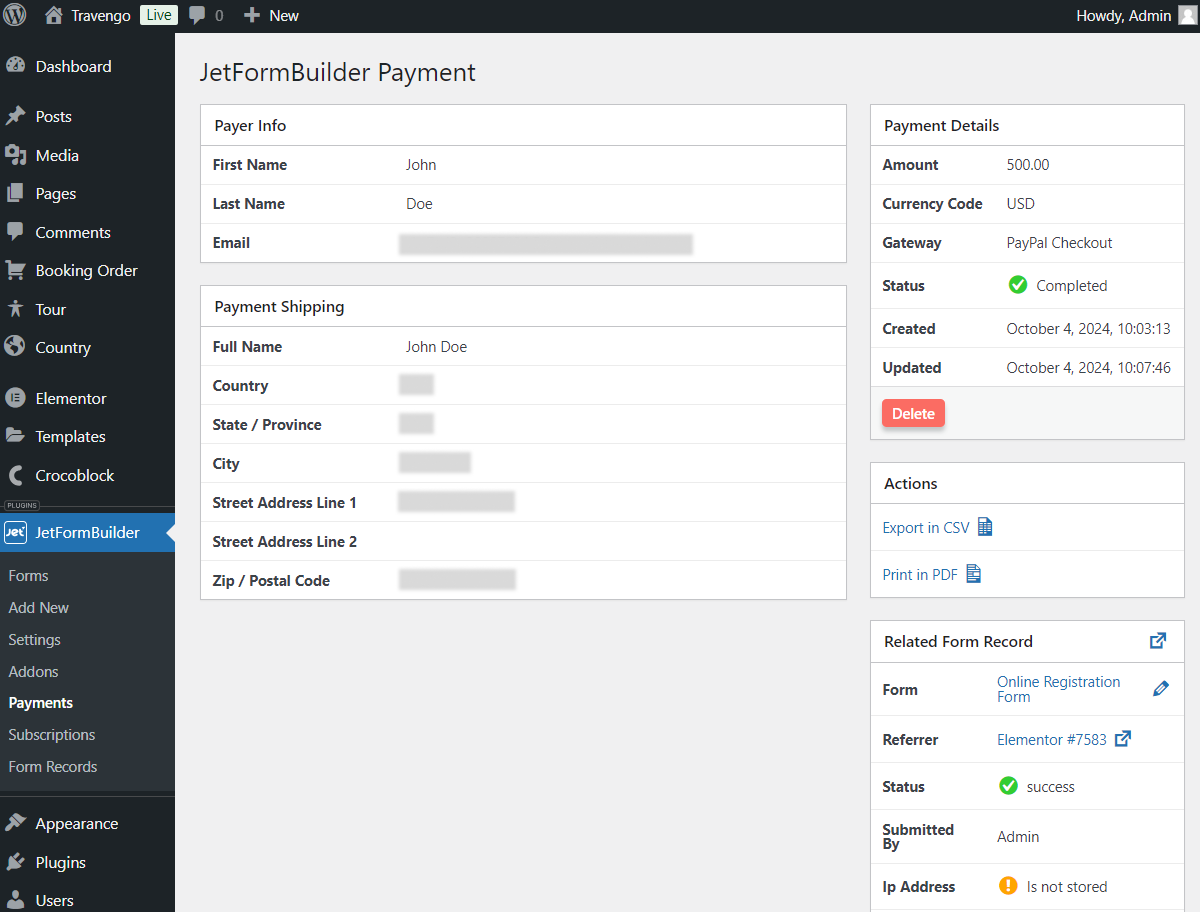Click the pencil icon next to Online Registration Form
Image resolution: width=1200 pixels, height=912 pixels.
pos(1160,688)
